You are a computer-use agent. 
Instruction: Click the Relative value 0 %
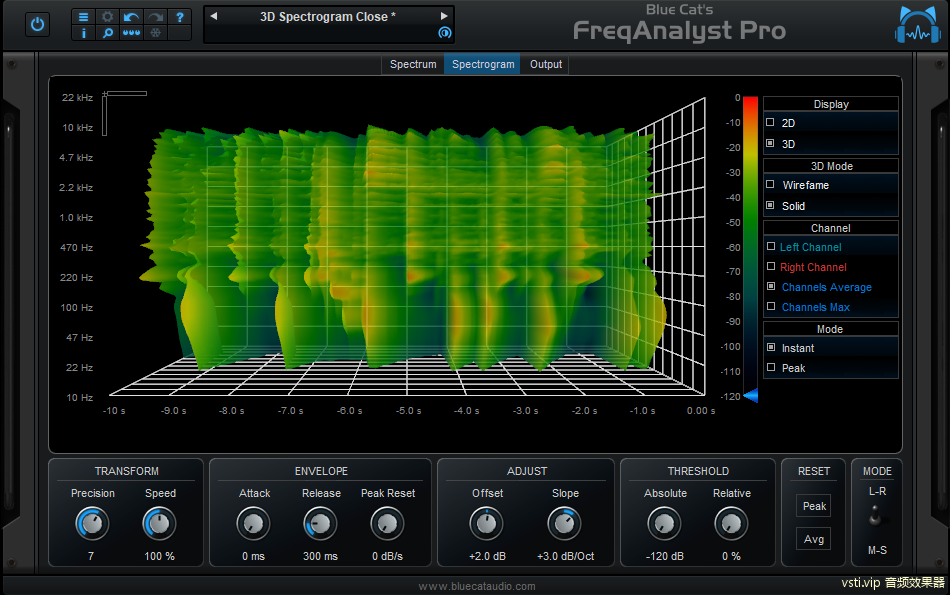click(731, 556)
